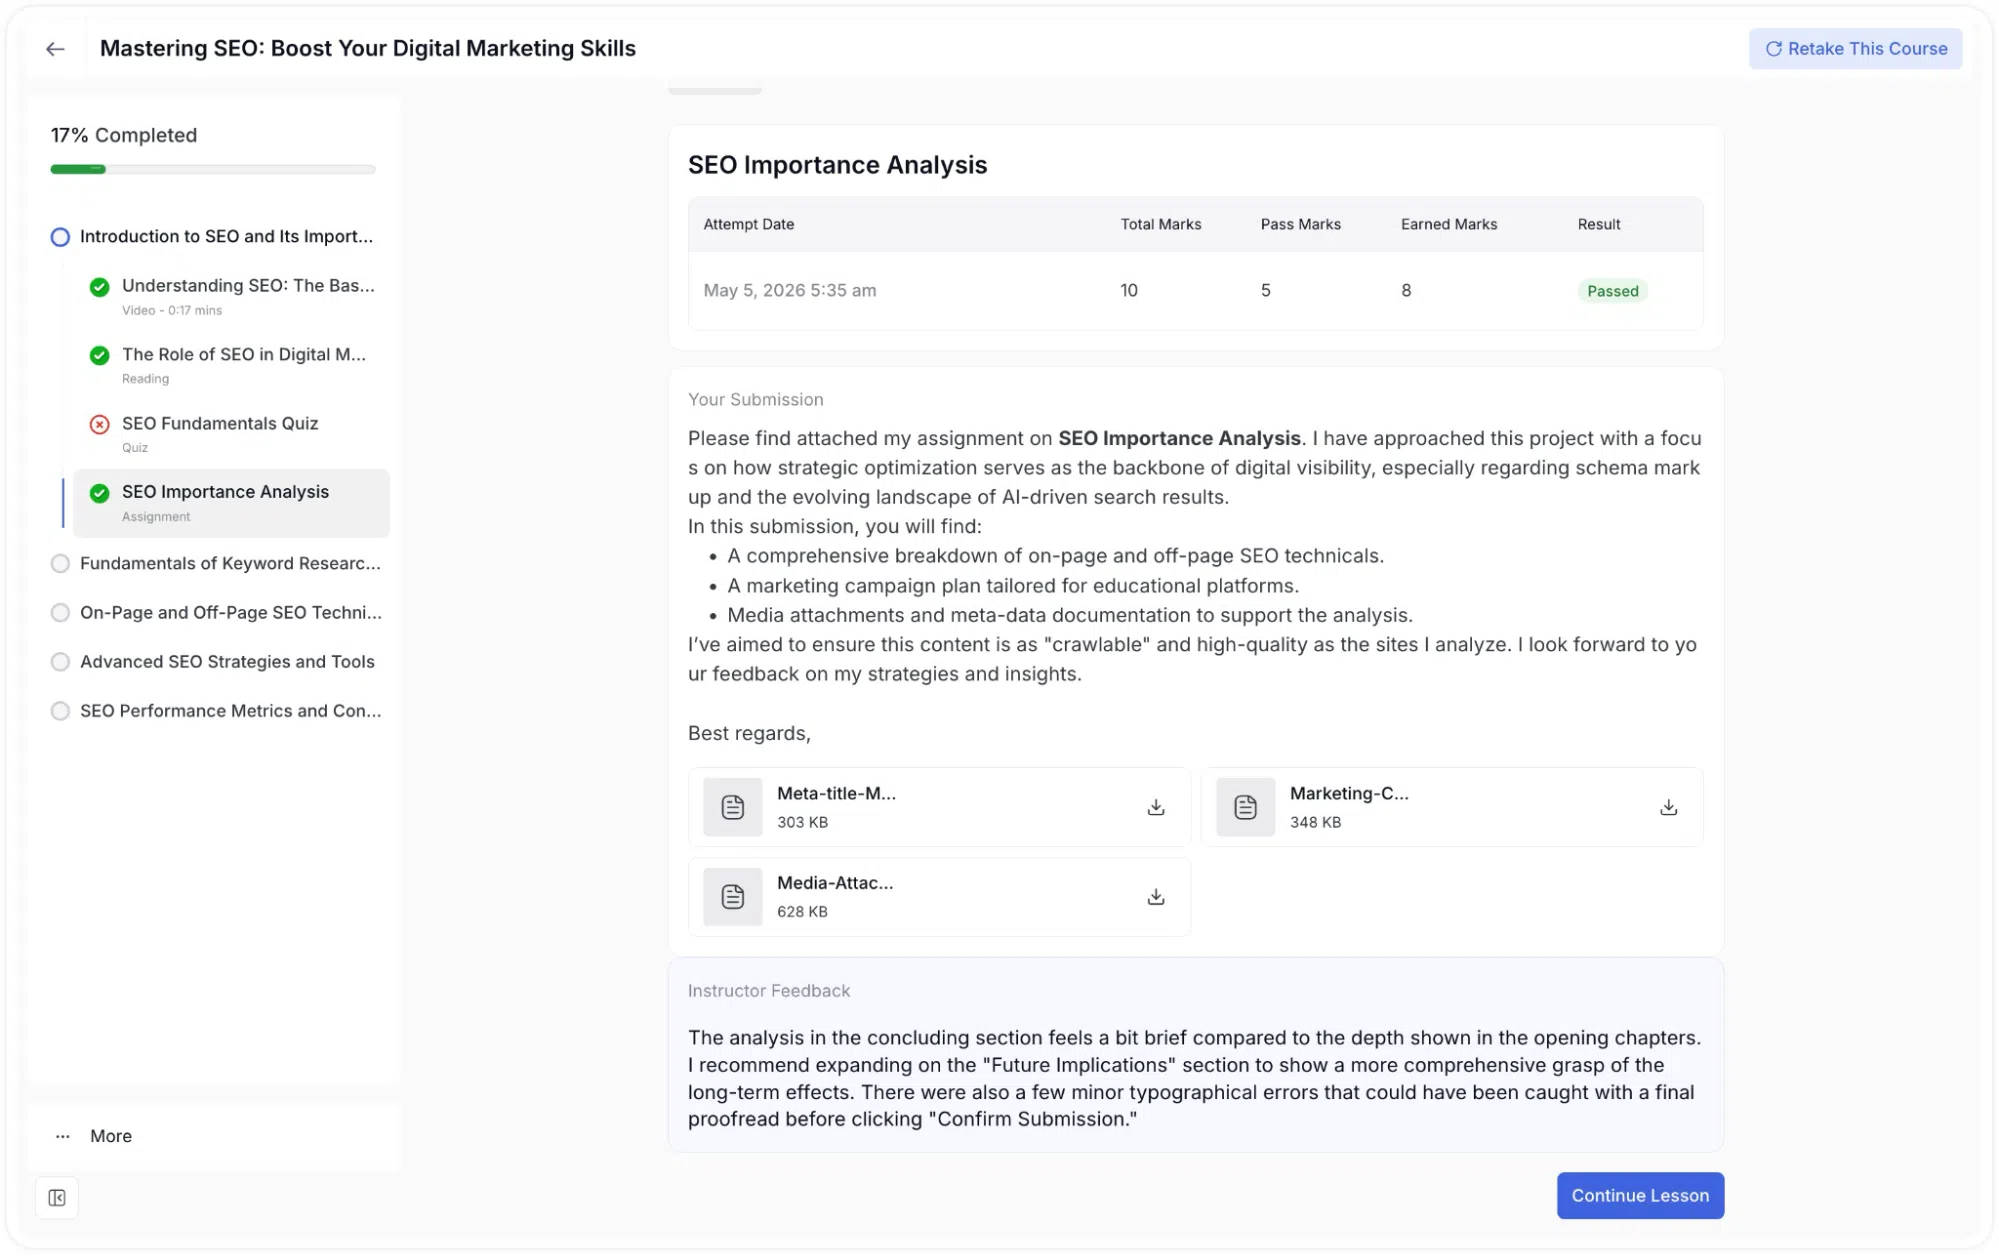The height and width of the screenshot is (1256, 1999).
Task: Click green check beside Understanding SEO lesson
Action: 99,287
